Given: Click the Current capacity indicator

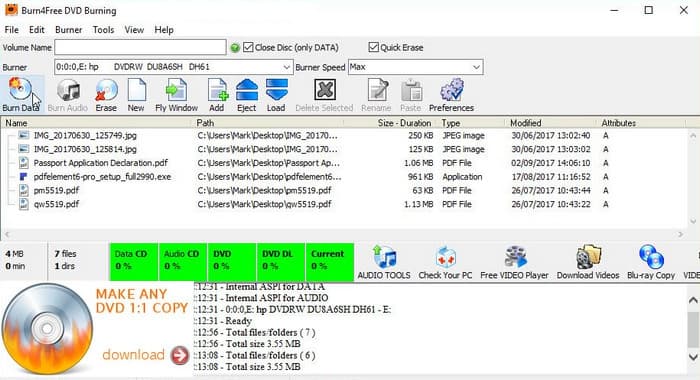Looking at the screenshot, I should point(330,262).
